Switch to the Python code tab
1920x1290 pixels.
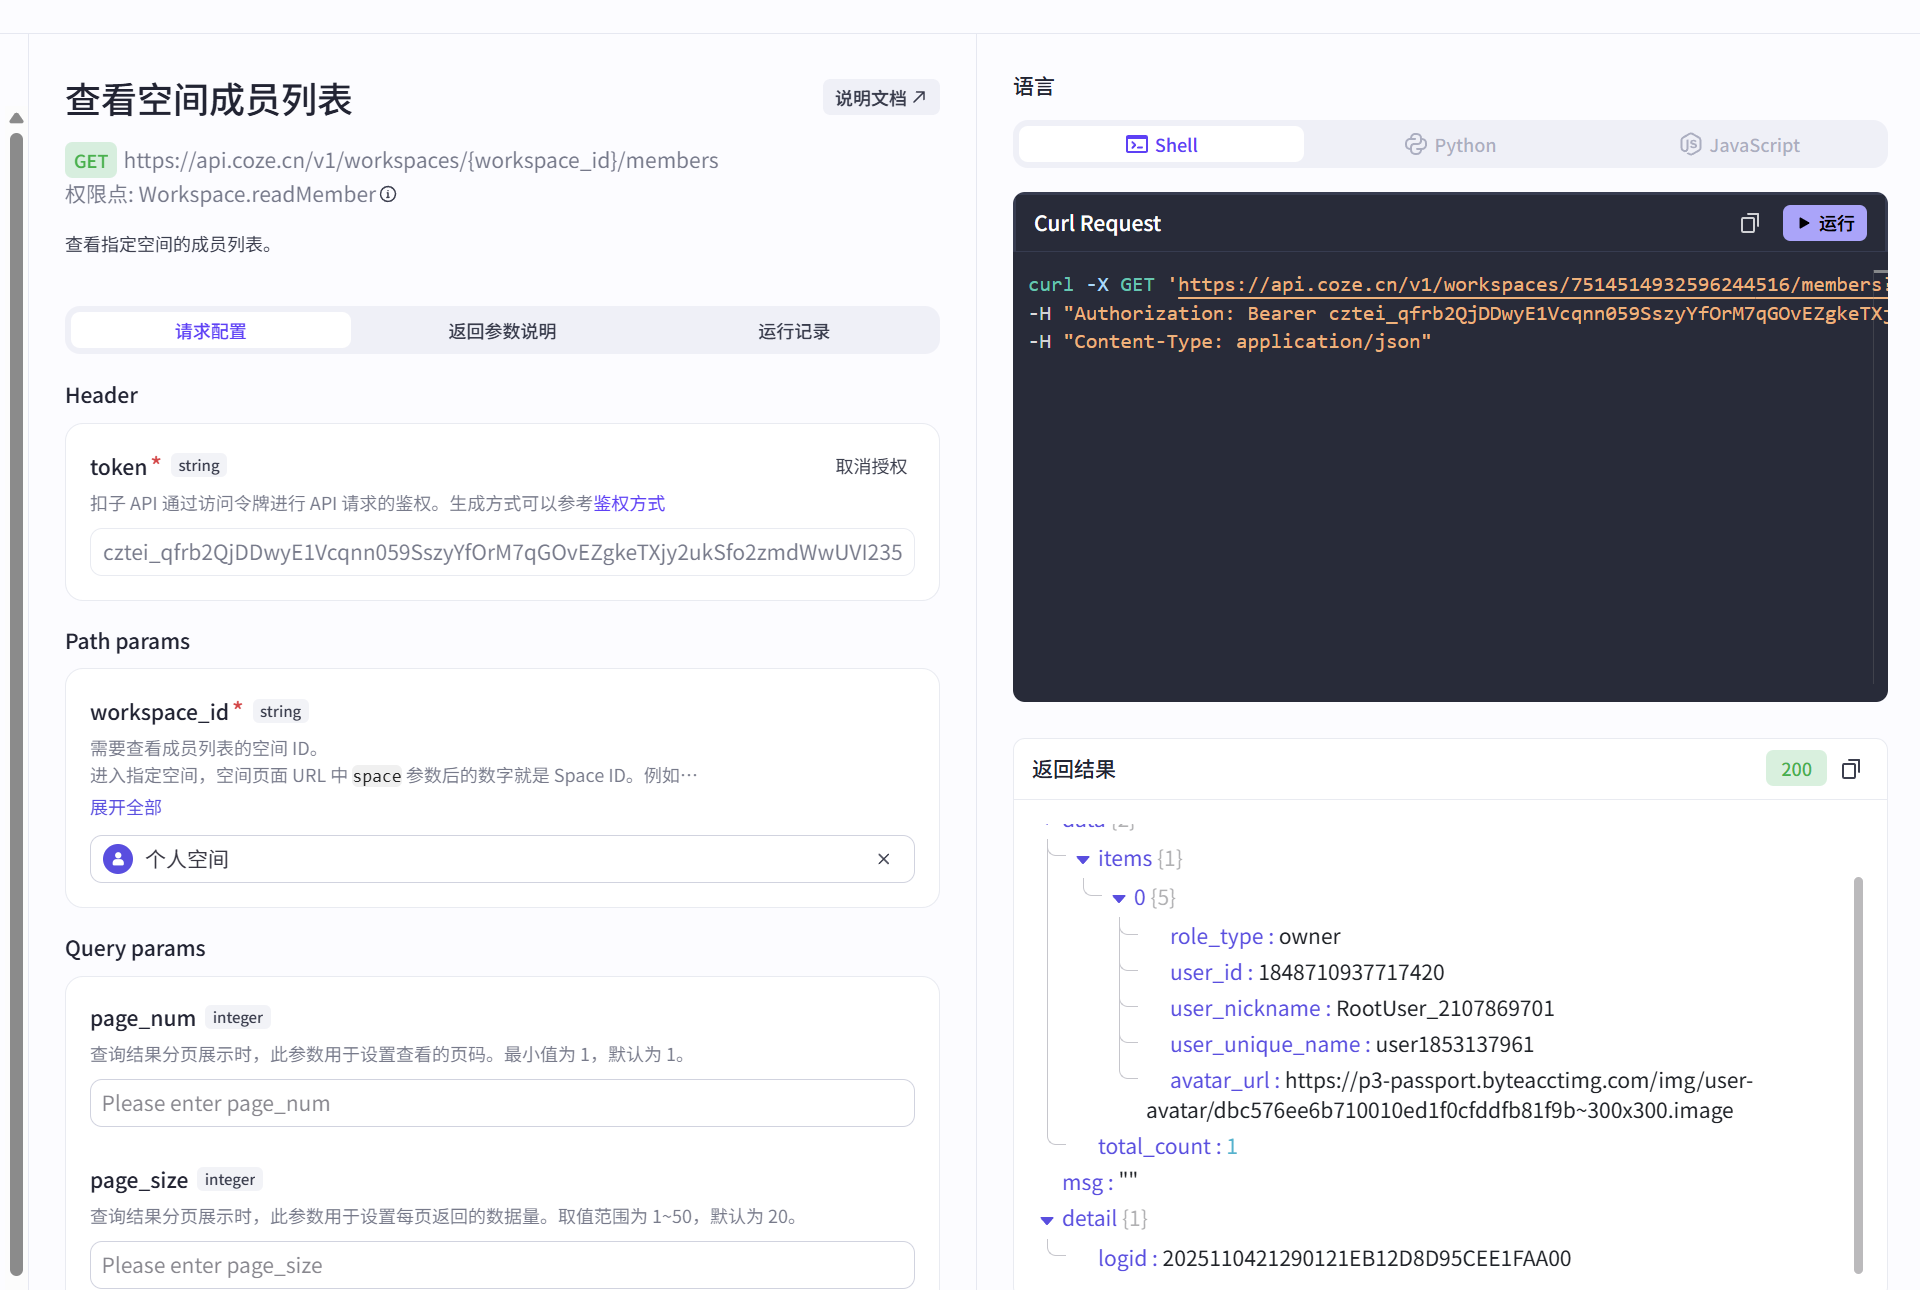pyautogui.click(x=1450, y=144)
